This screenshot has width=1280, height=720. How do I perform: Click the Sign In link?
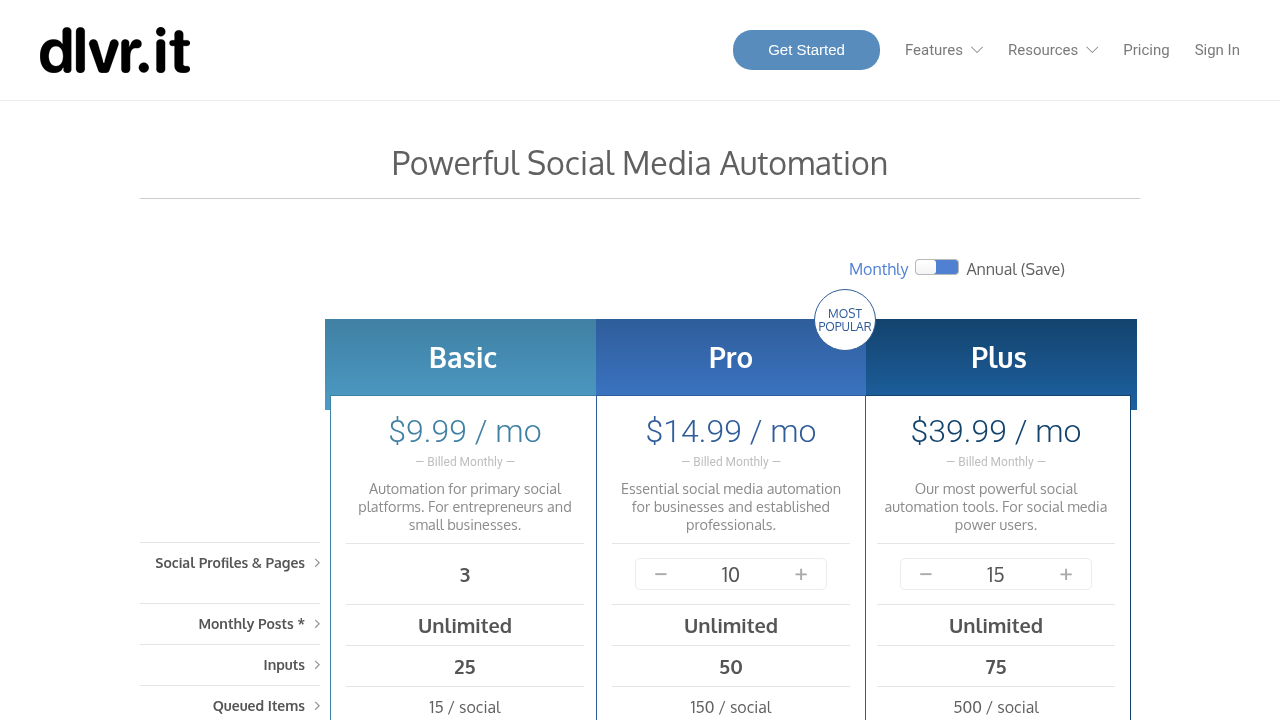pyautogui.click(x=1217, y=50)
